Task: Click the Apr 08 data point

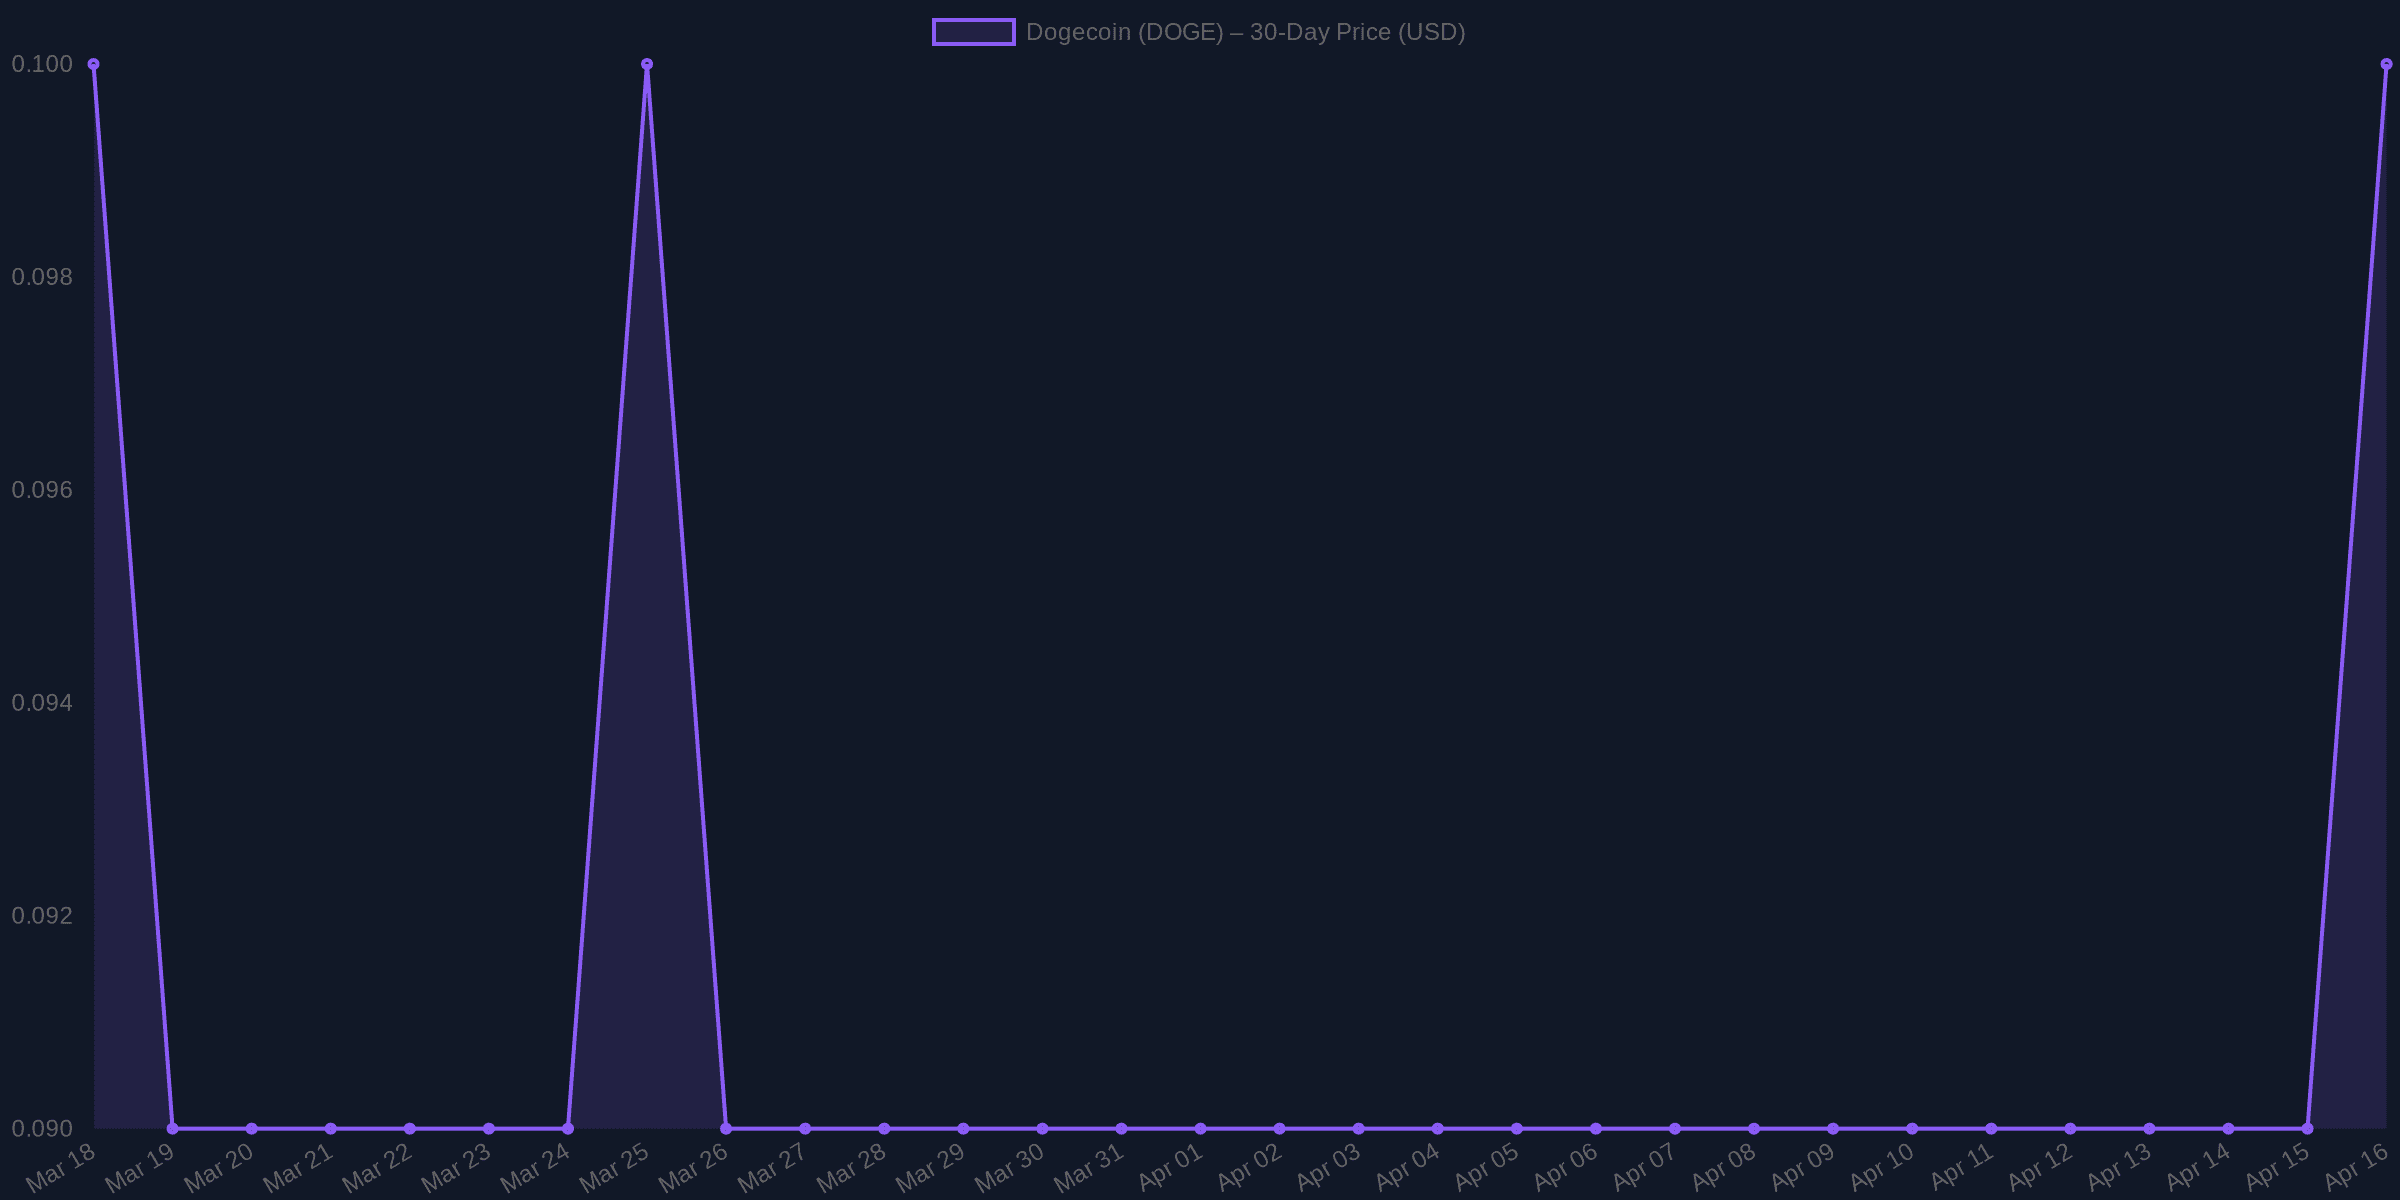Action: (x=1754, y=1128)
